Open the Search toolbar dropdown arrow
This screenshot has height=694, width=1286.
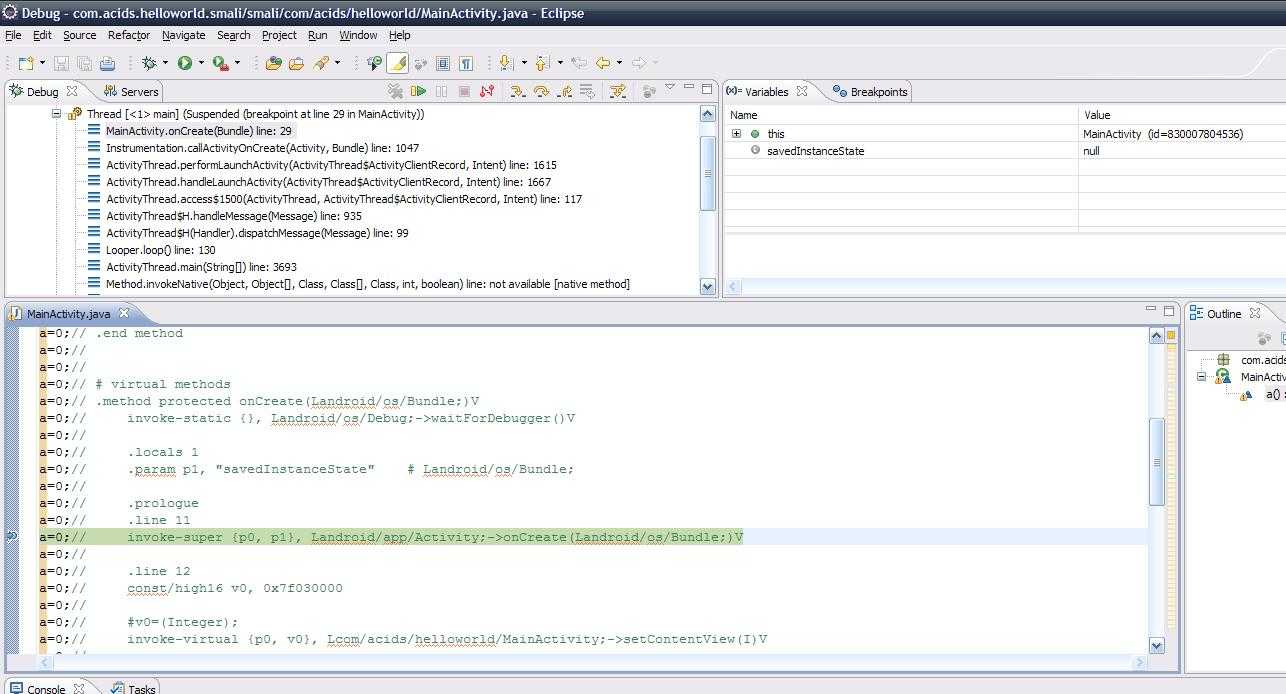(x=337, y=63)
